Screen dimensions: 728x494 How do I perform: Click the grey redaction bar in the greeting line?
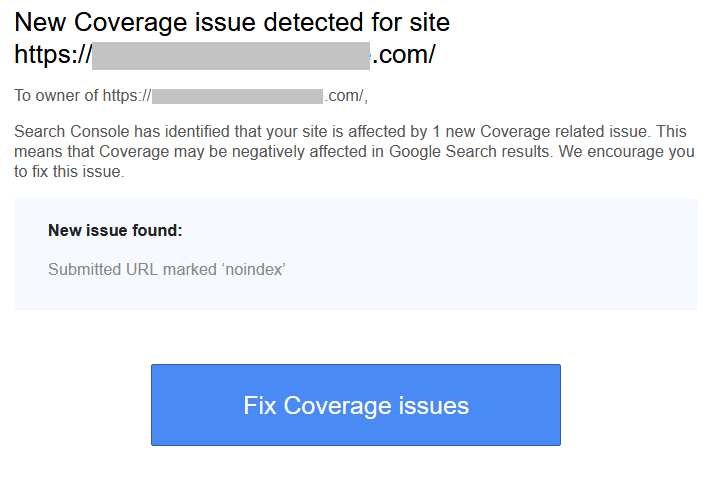237,96
